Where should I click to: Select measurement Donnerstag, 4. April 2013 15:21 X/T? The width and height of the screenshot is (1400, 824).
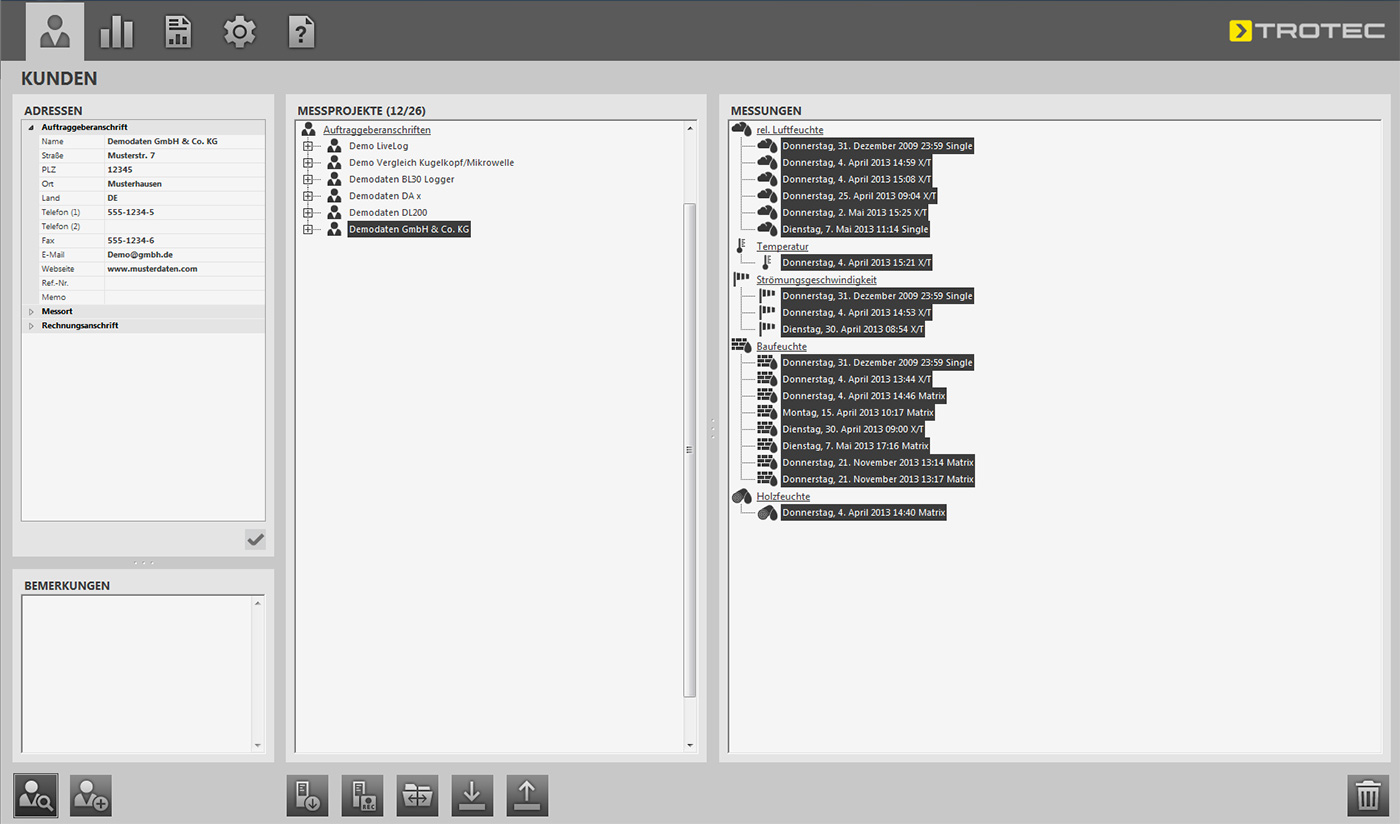[x=856, y=263]
